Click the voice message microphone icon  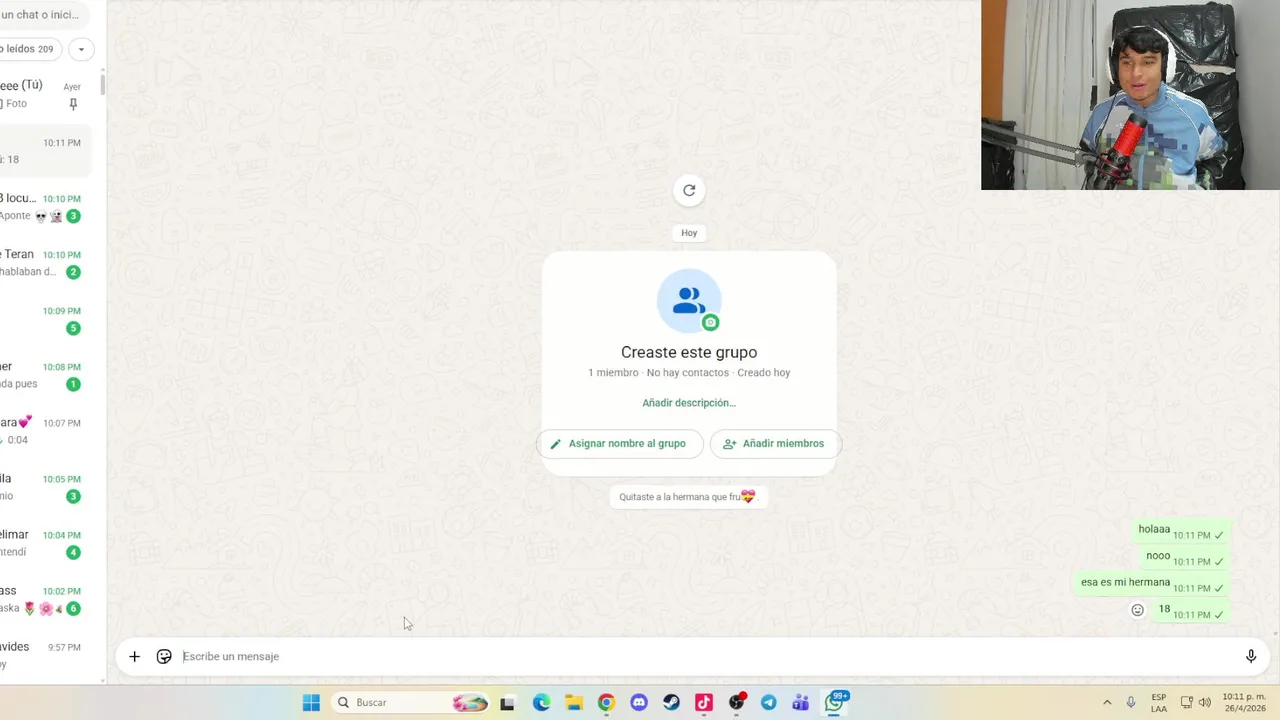coord(1250,657)
